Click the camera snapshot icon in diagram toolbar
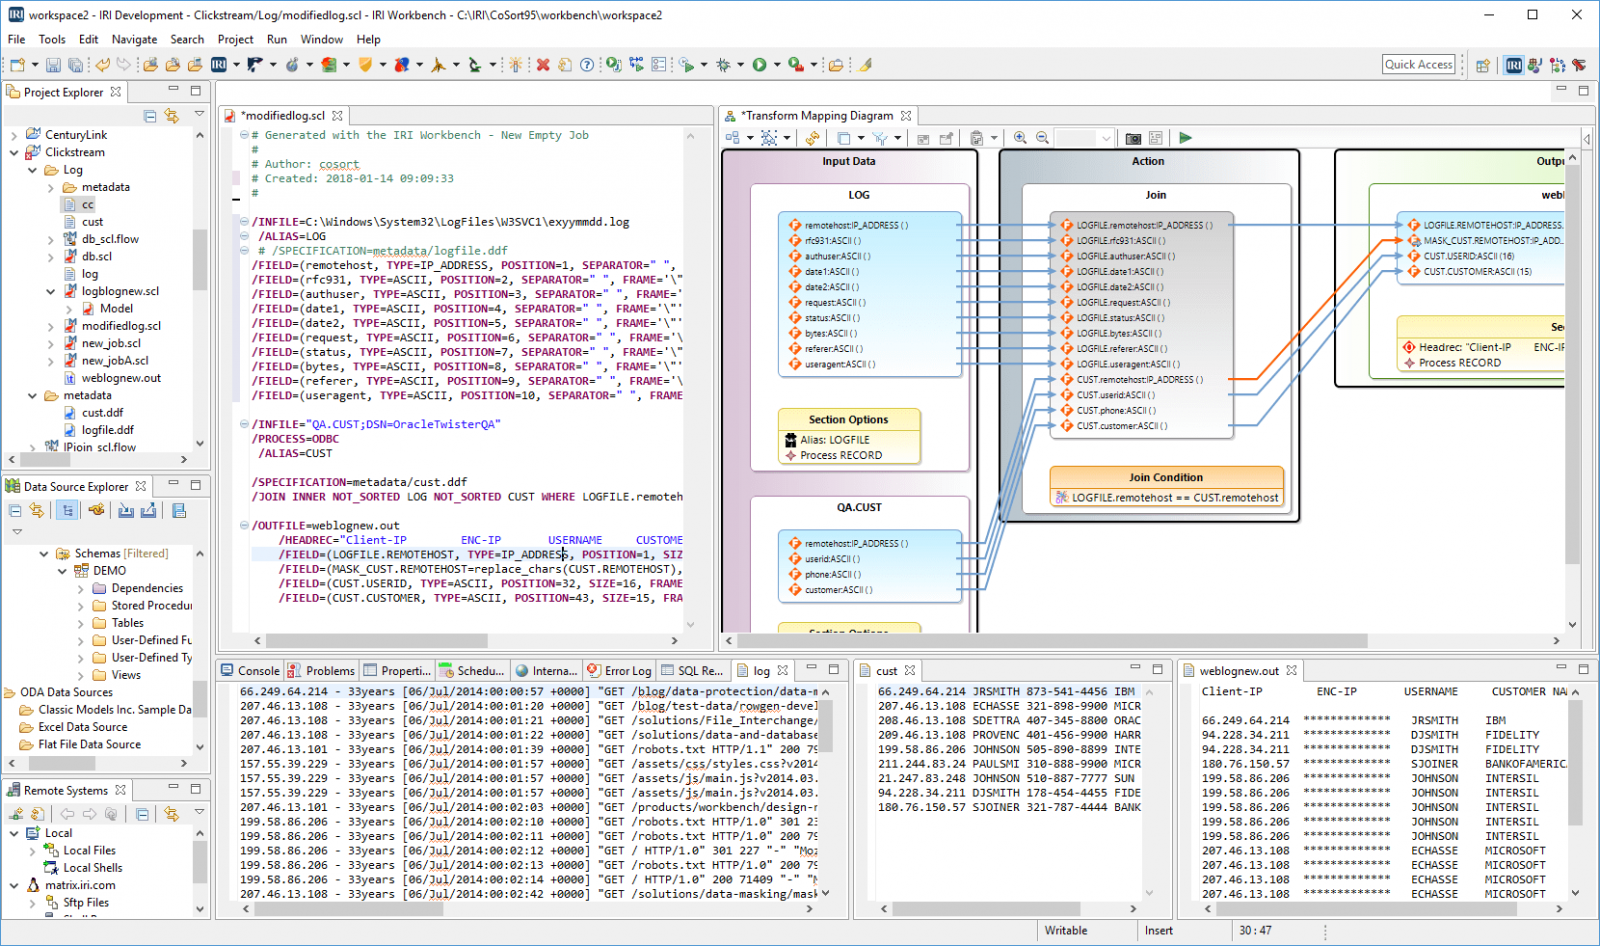This screenshot has width=1600, height=946. [1133, 138]
